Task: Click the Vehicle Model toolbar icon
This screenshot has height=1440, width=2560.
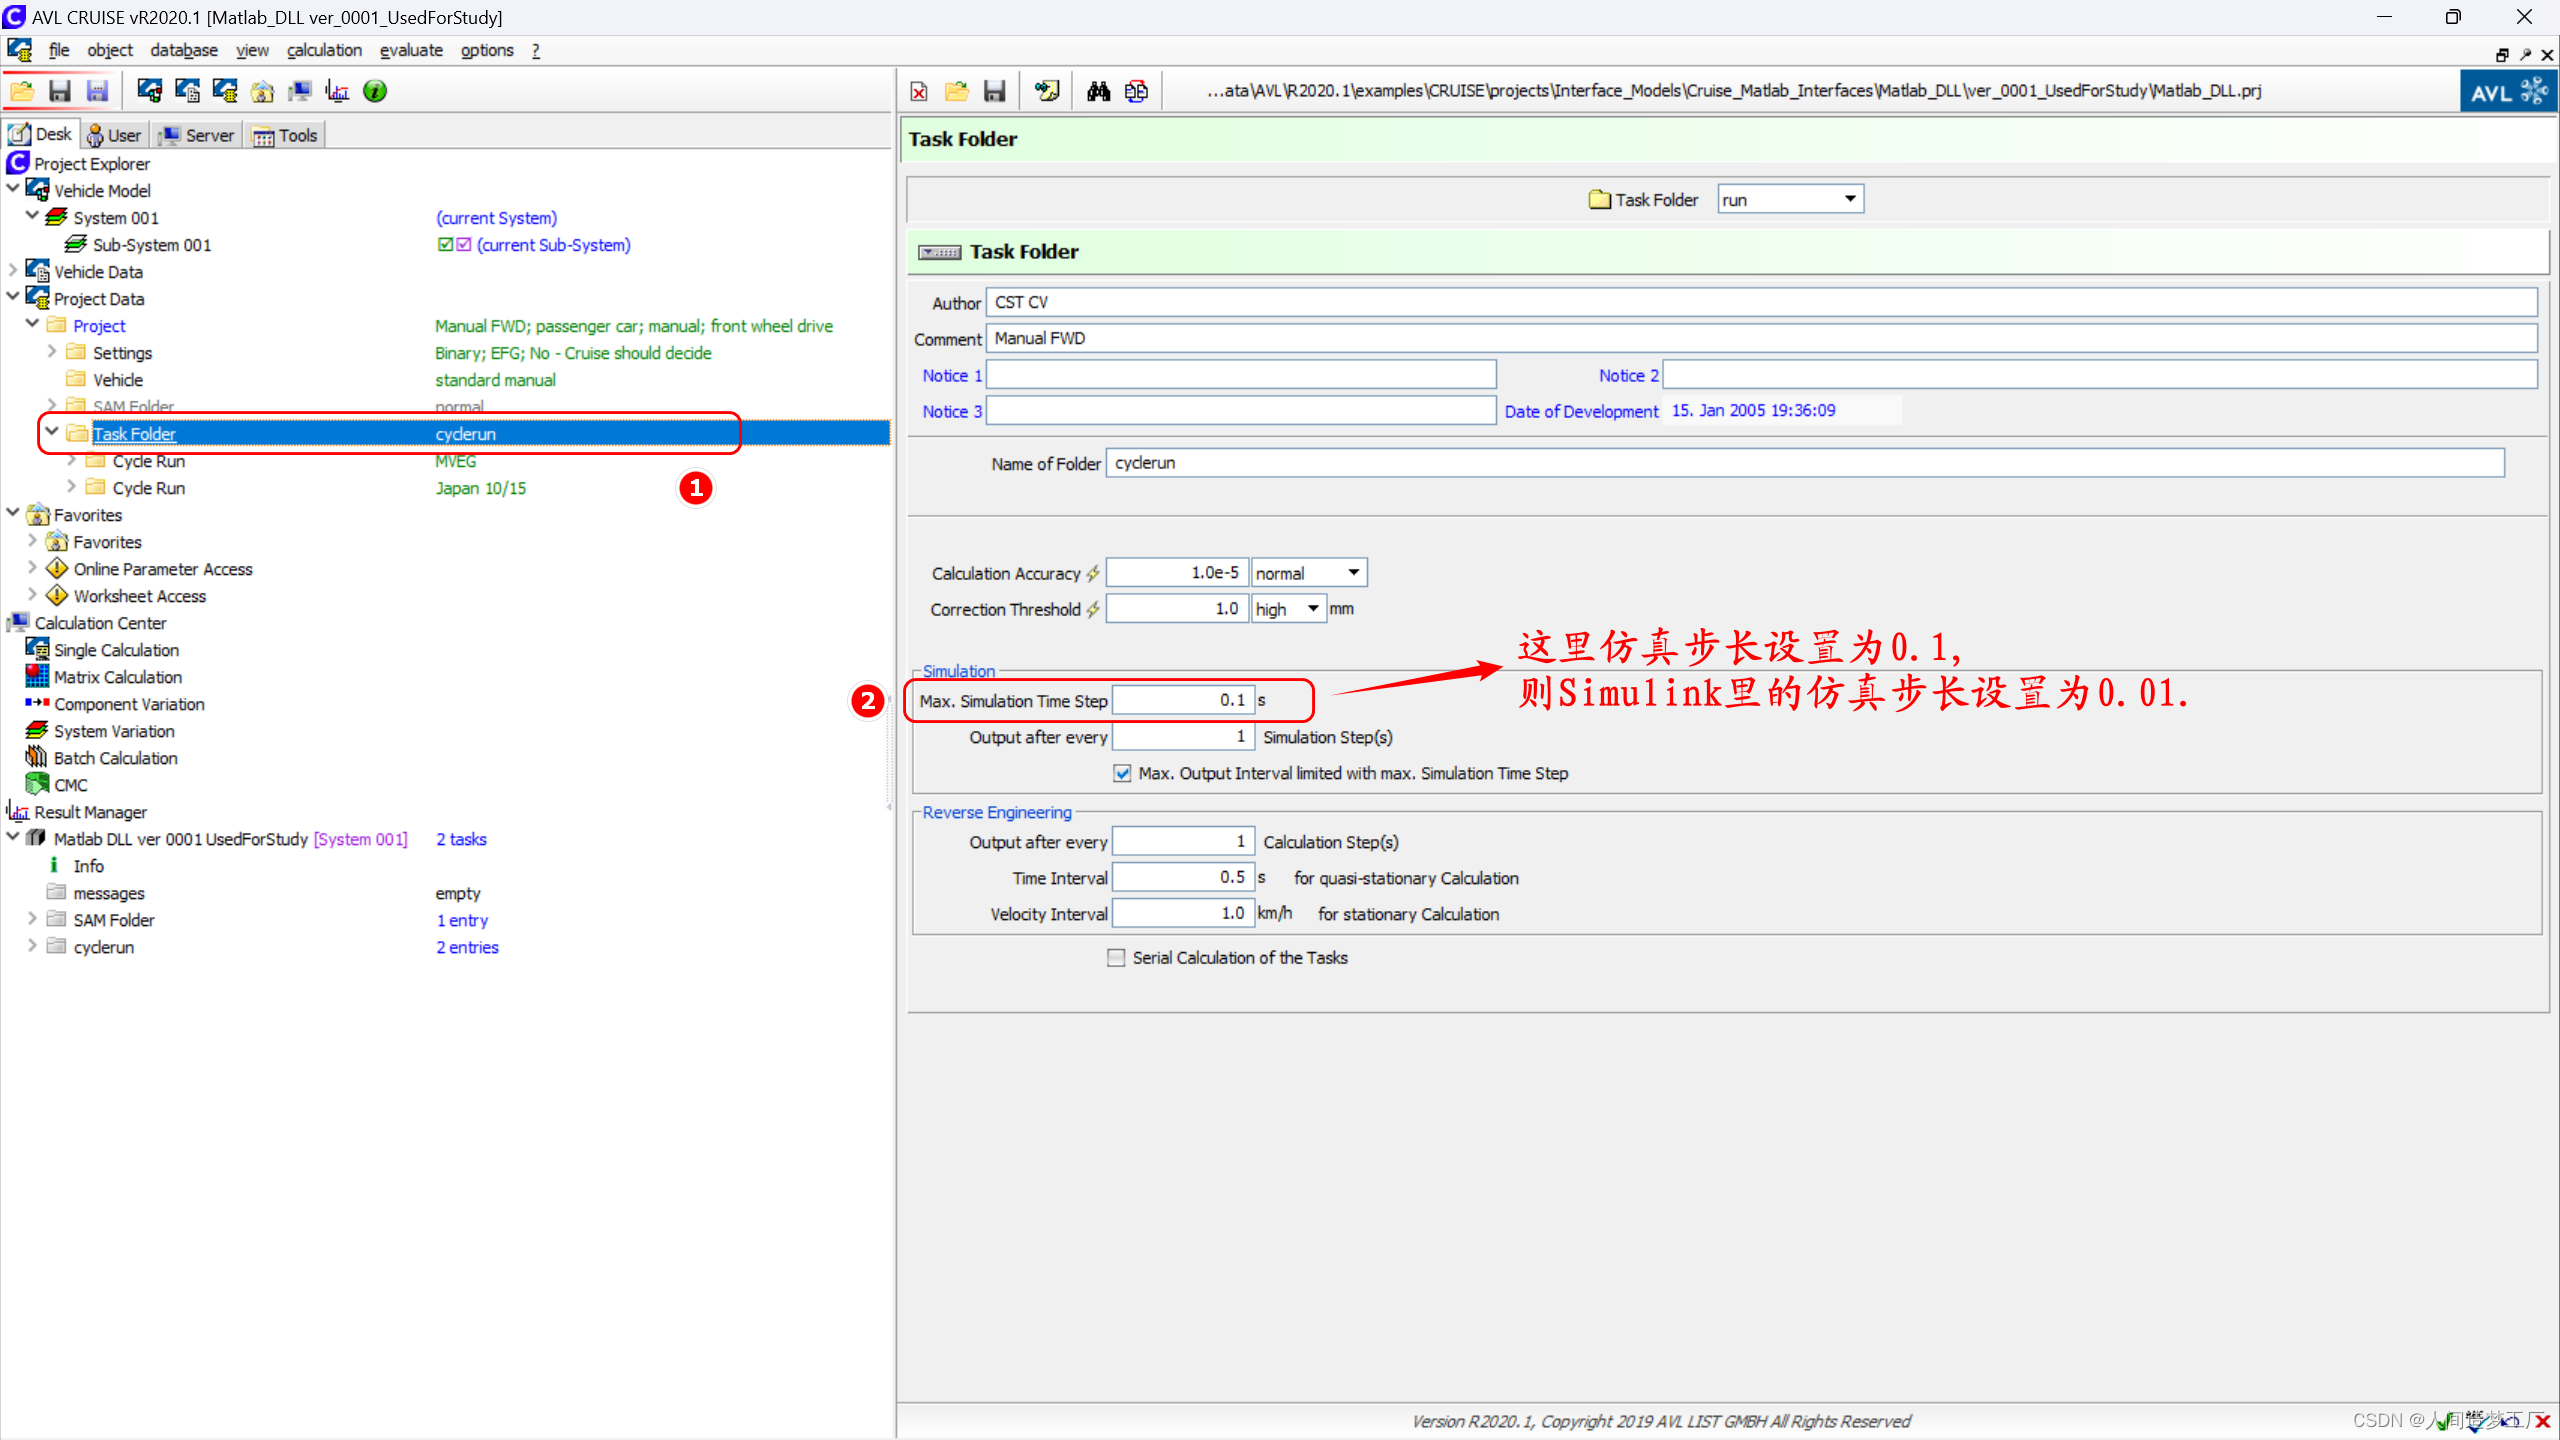Action: pyautogui.click(x=150, y=91)
